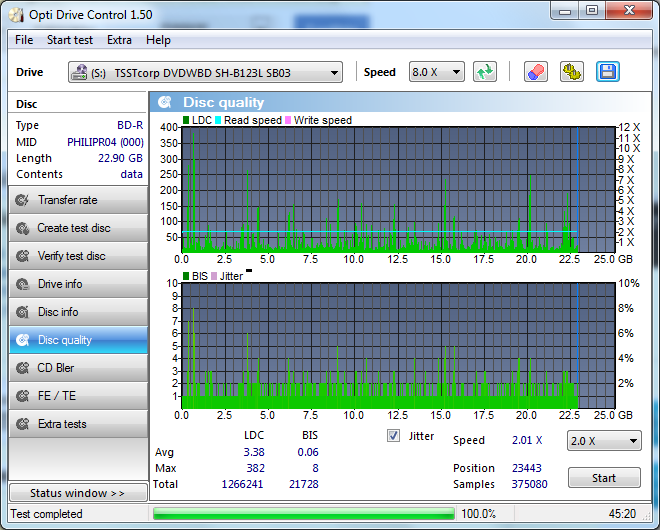This screenshot has width=660, height=530.
Task: Switch to Create test disc
Action: [78, 228]
